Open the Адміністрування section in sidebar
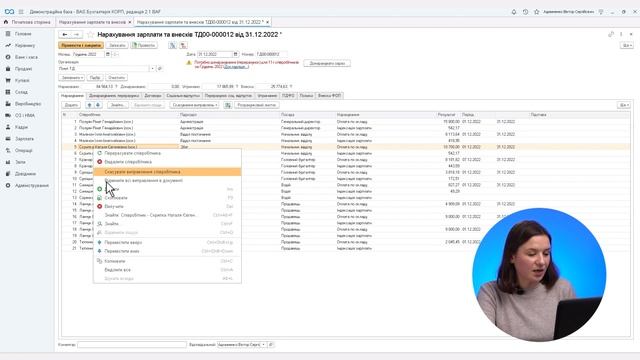Screen dimensions: 640x360 pyautogui.click(x=31, y=186)
